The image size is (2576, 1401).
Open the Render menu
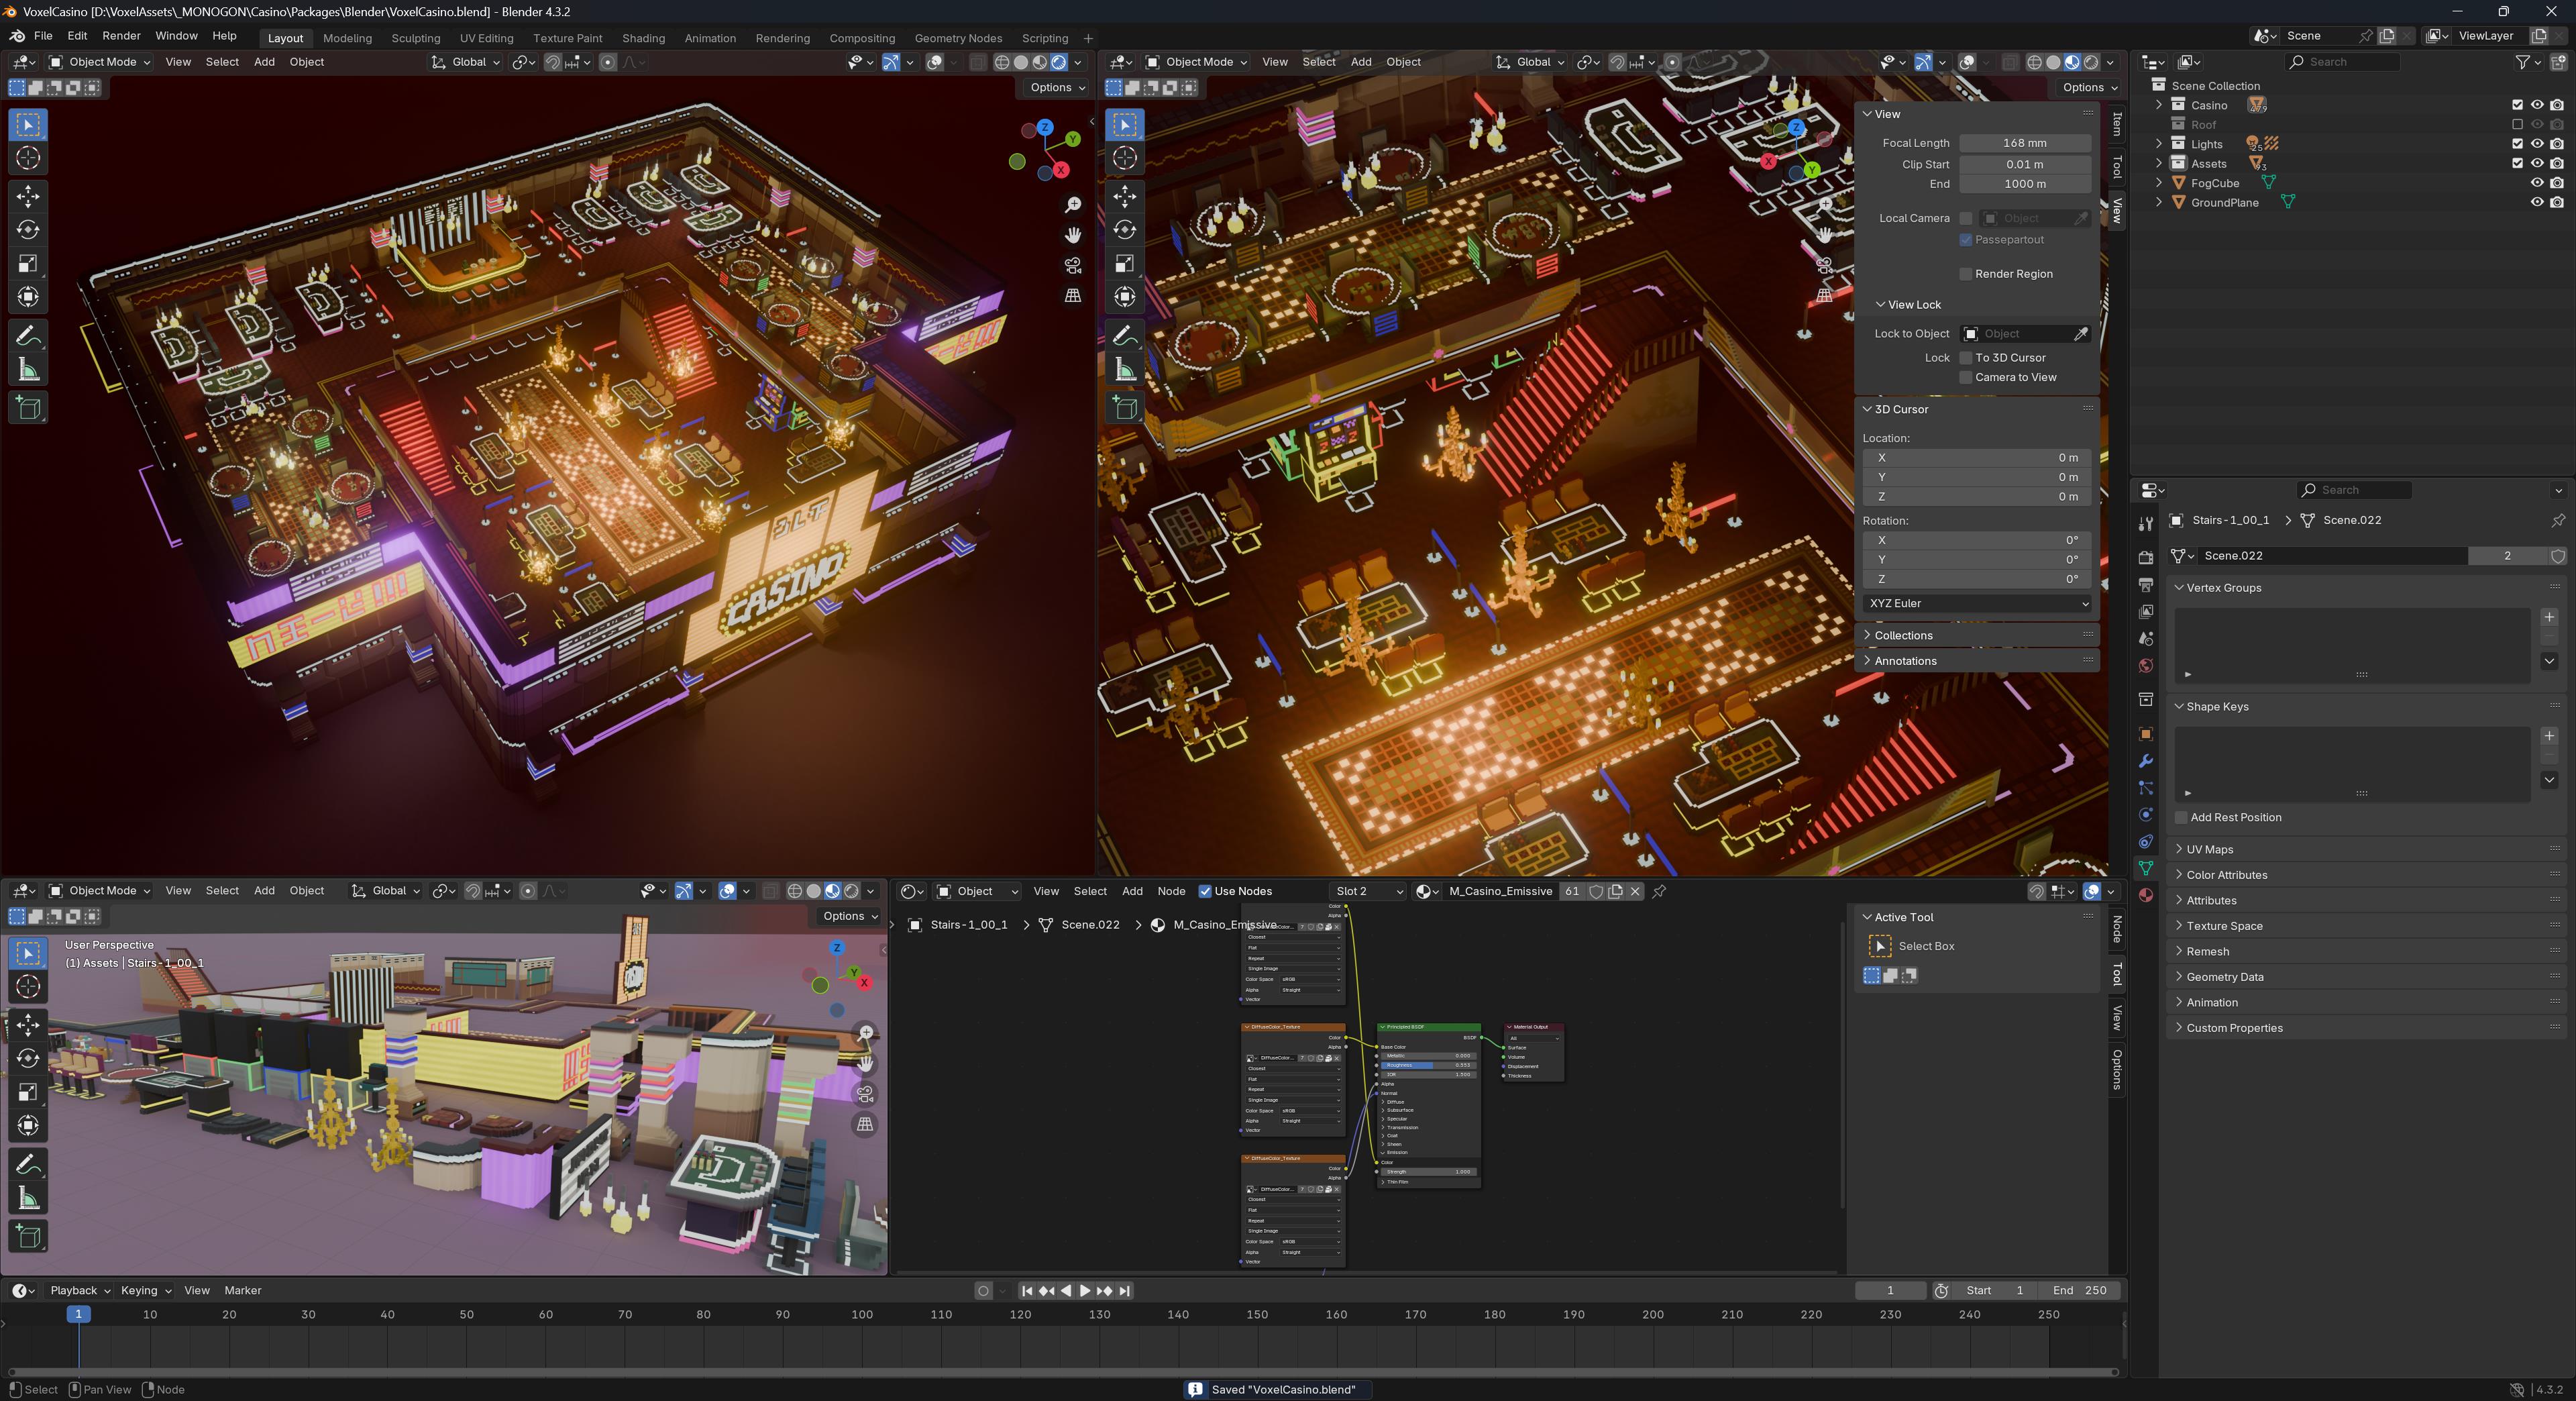click(121, 36)
